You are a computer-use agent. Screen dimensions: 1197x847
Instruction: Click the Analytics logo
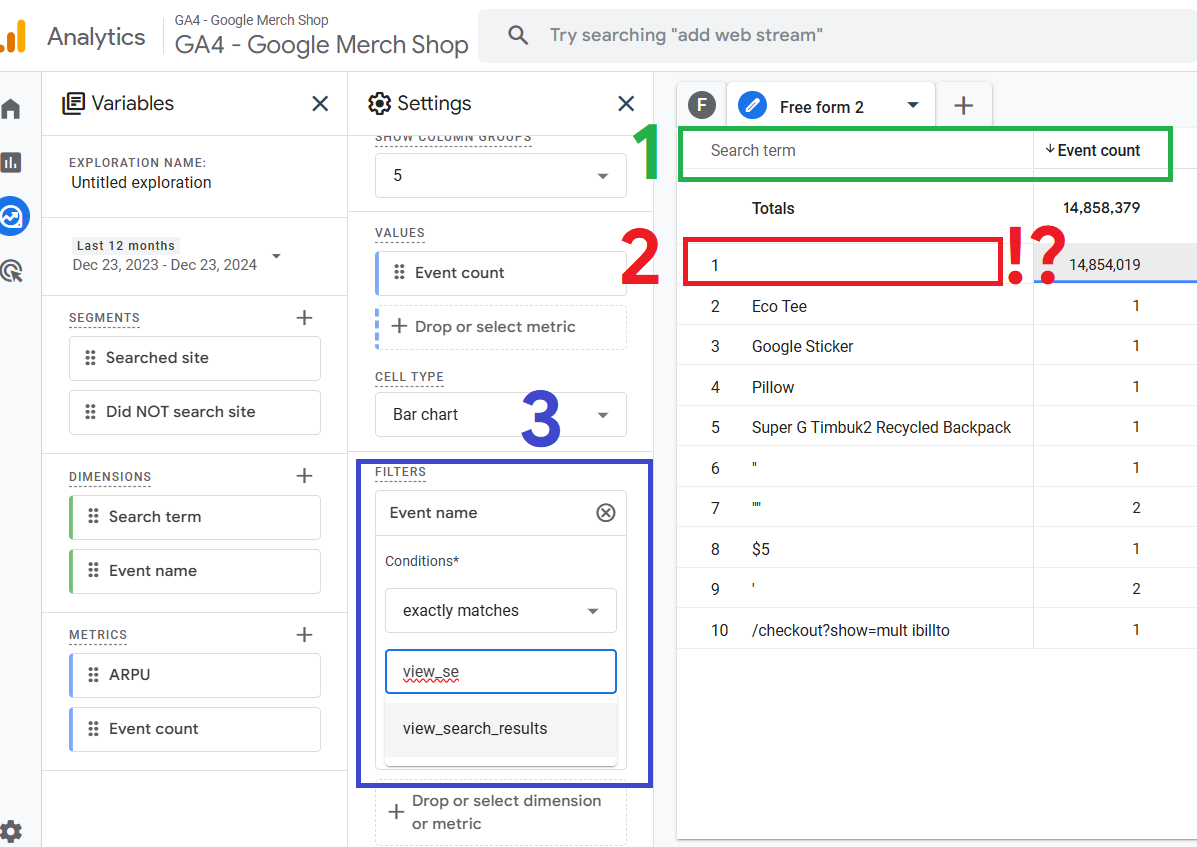point(14,36)
